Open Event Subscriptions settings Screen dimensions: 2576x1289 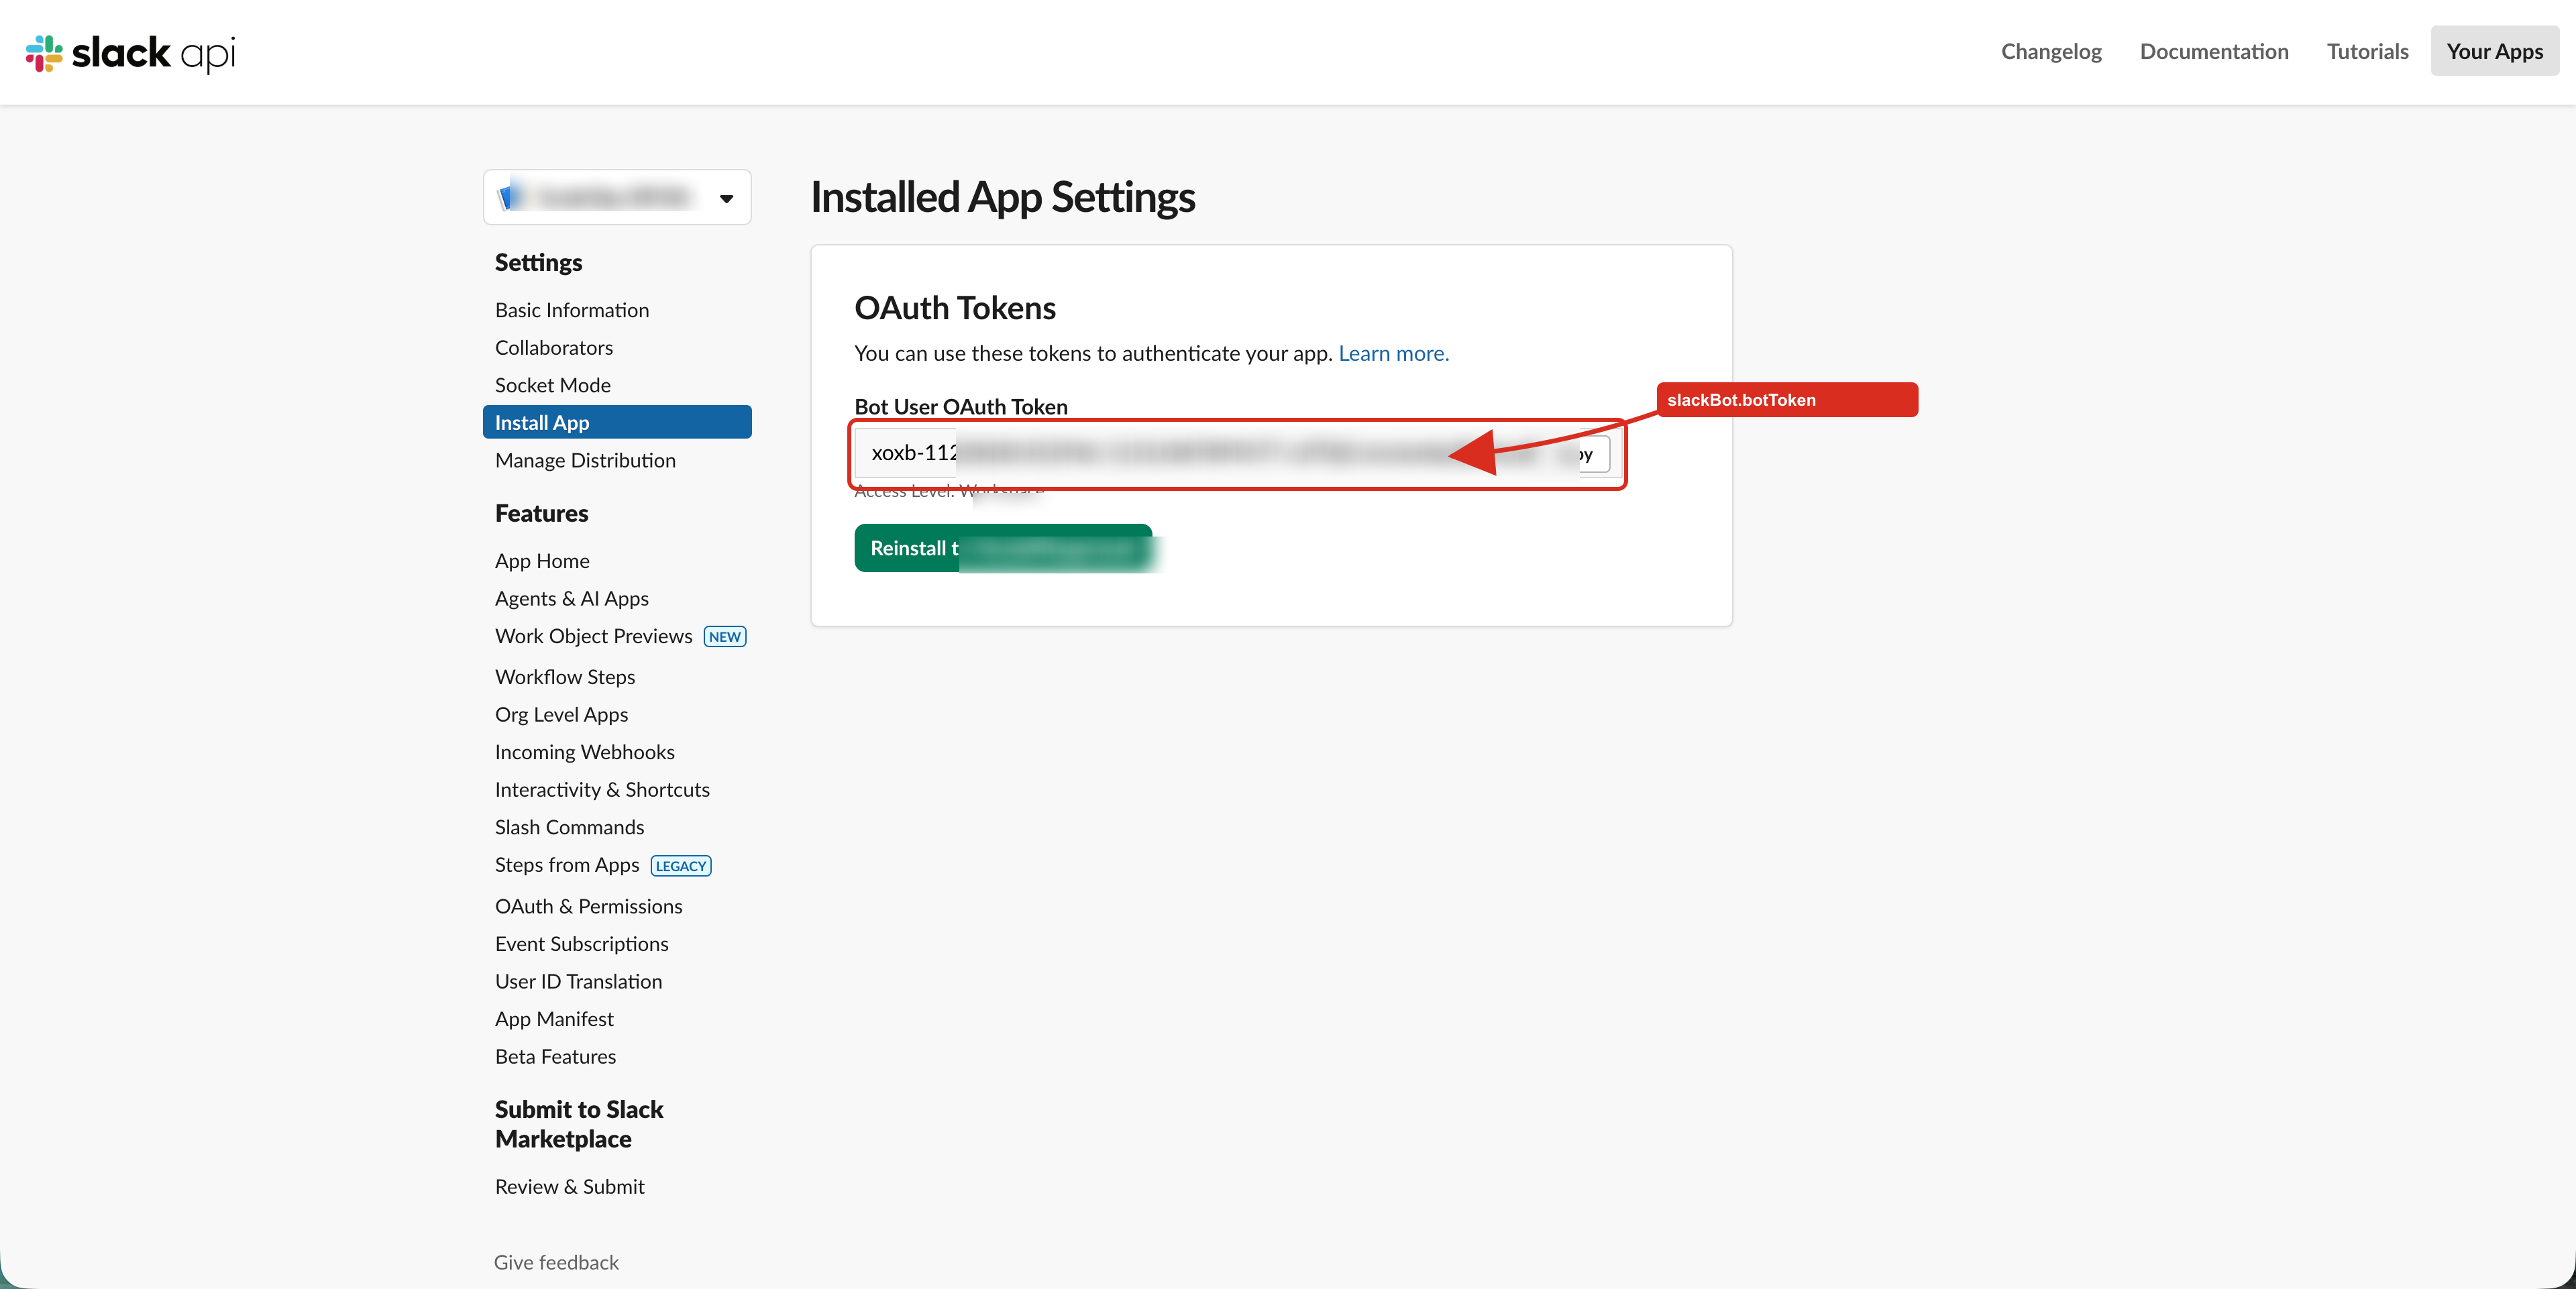(581, 944)
